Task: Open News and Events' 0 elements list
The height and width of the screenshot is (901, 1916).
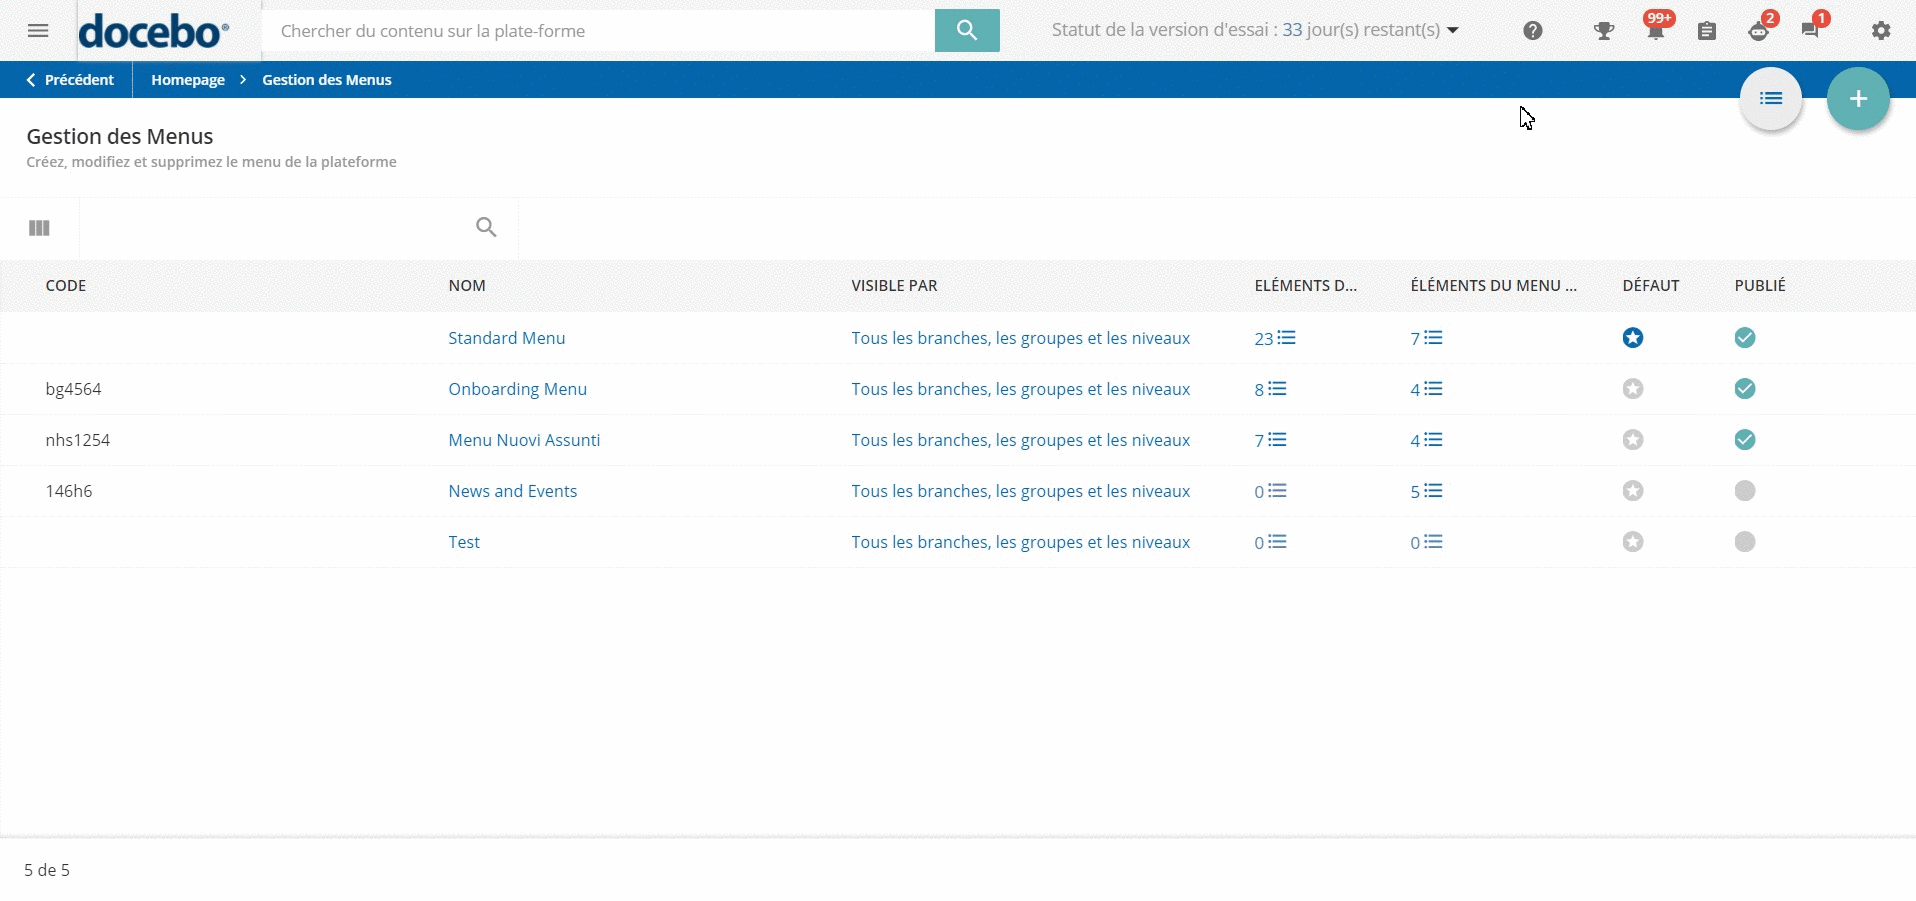Action: [1271, 491]
